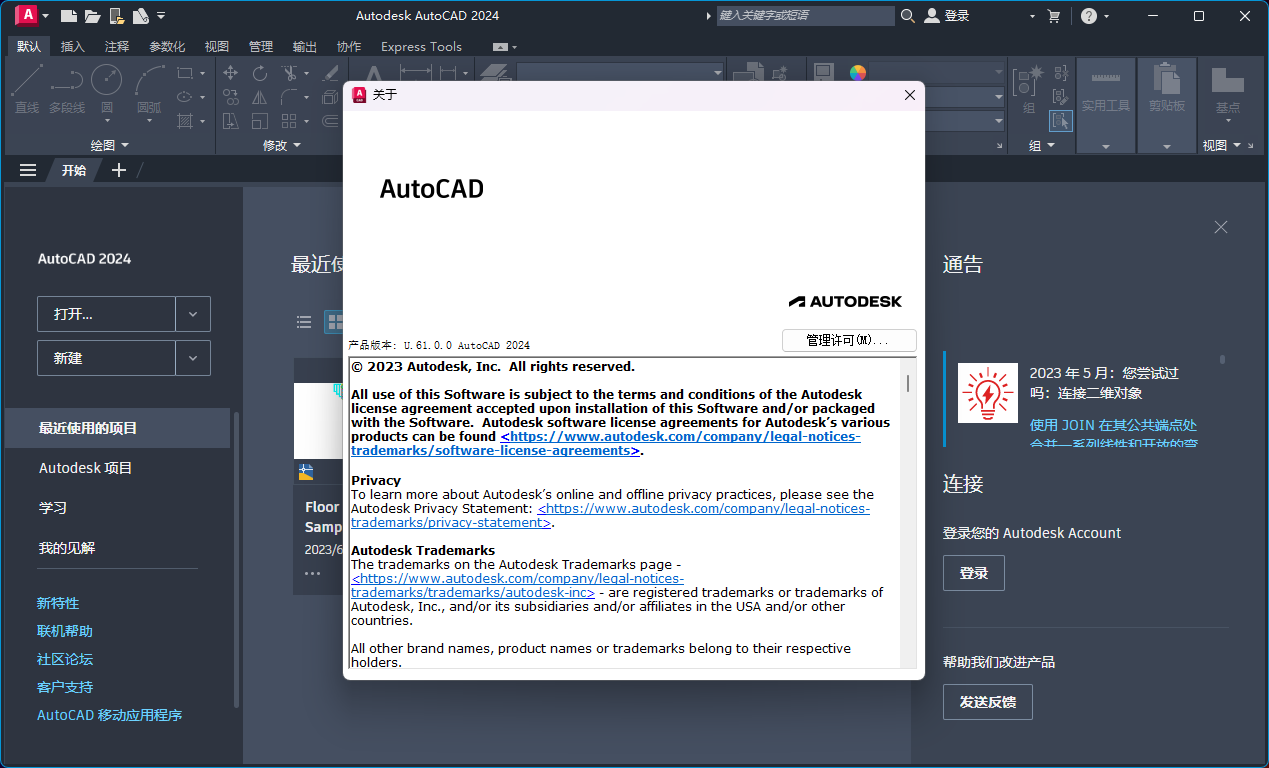This screenshot has width=1269, height=768.
Task: Select the Arc (圆弧) tool
Action: [149, 88]
